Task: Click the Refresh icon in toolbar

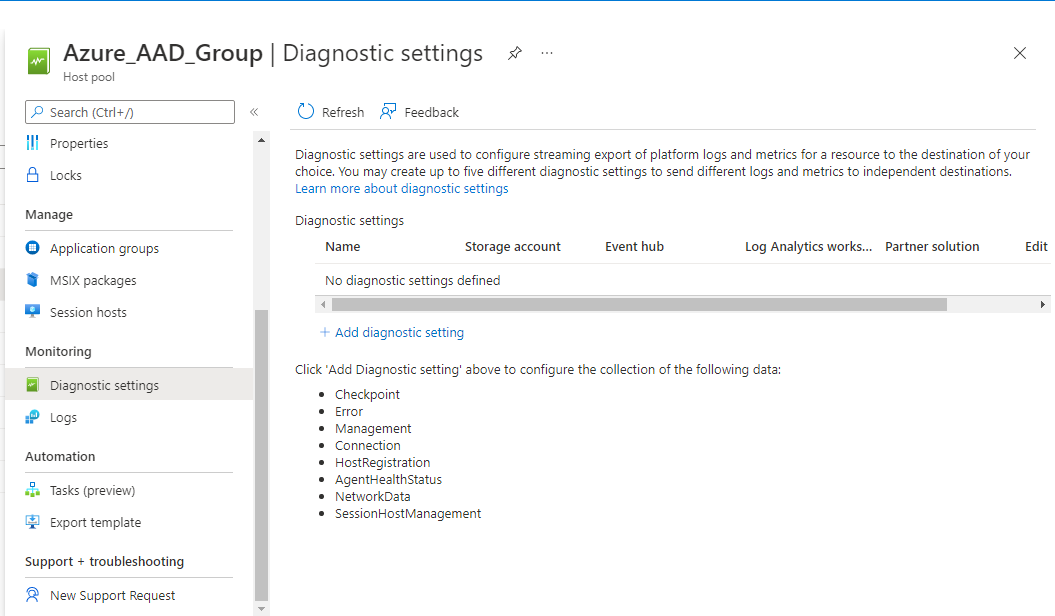Action: pyautogui.click(x=305, y=111)
